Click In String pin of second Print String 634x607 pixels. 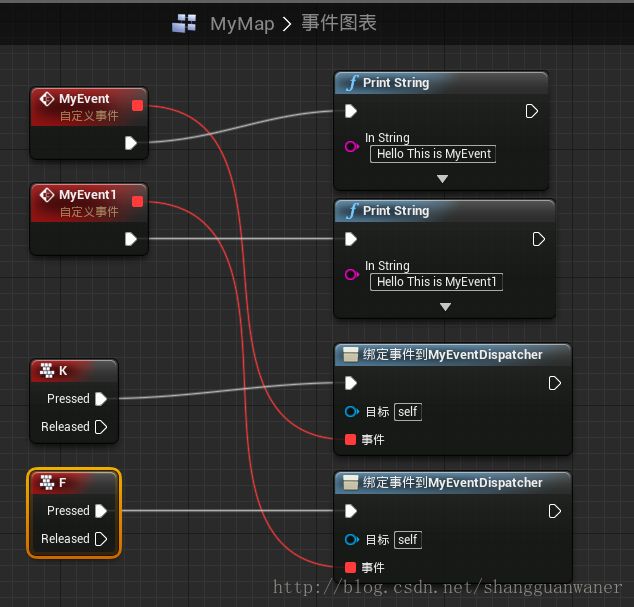(x=352, y=274)
